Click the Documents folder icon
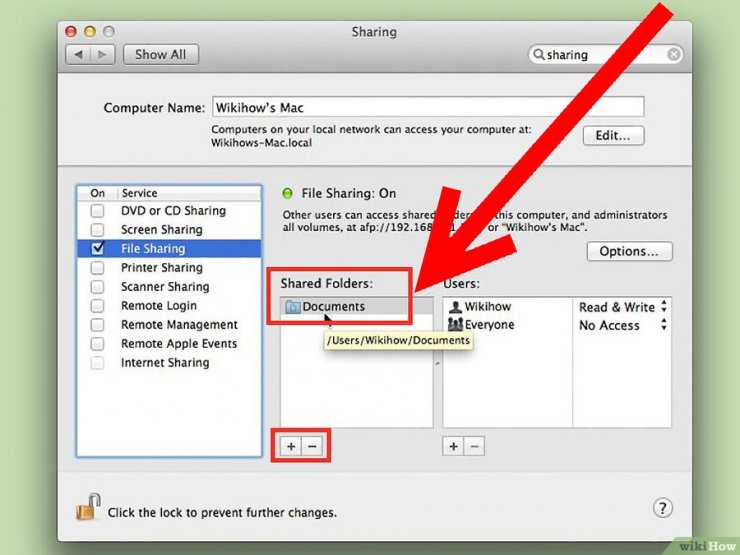740x555 pixels. tap(293, 307)
